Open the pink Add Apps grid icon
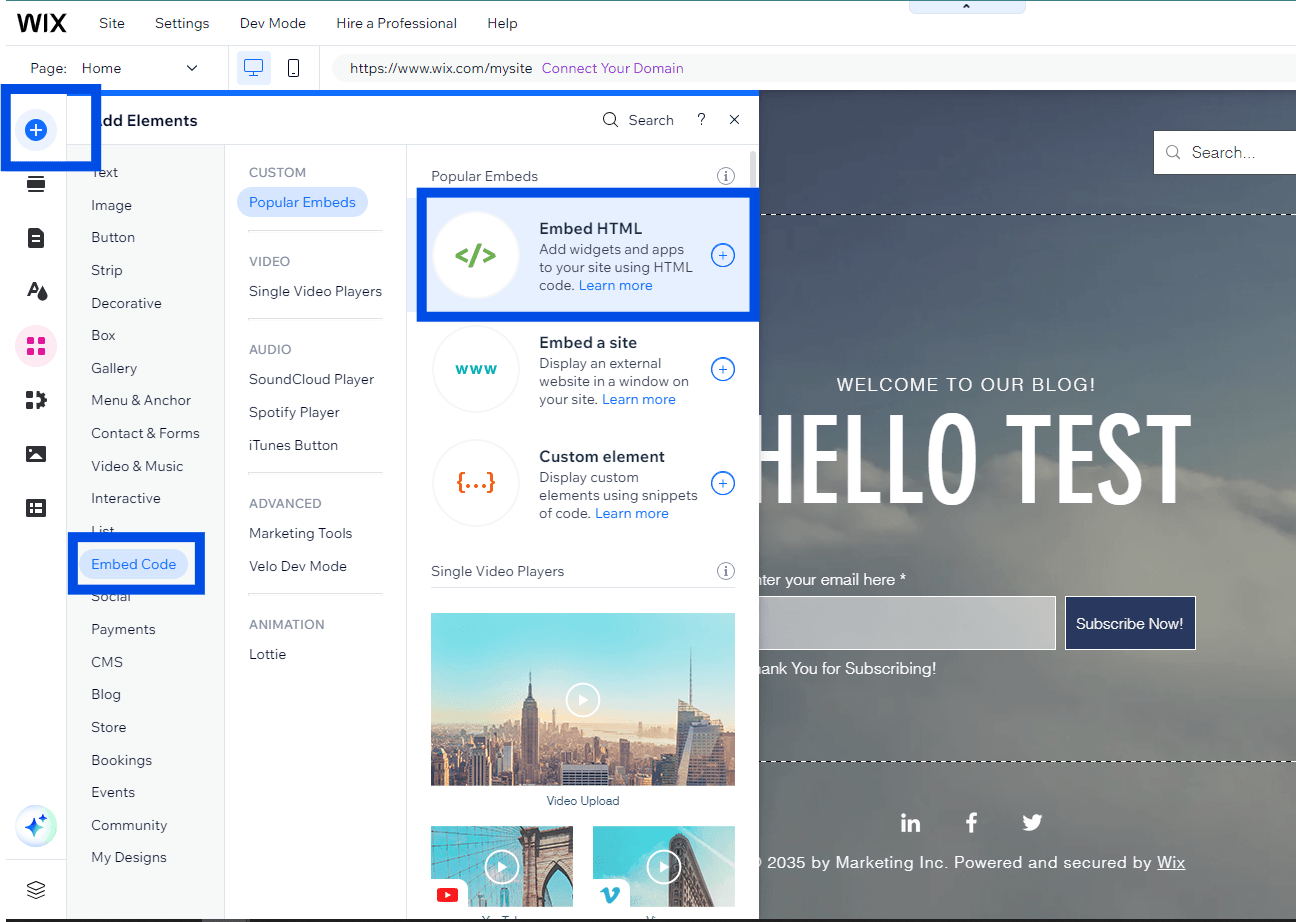Image resolution: width=1296 pixels, height=922 pixels. click(x=36, y=346)
